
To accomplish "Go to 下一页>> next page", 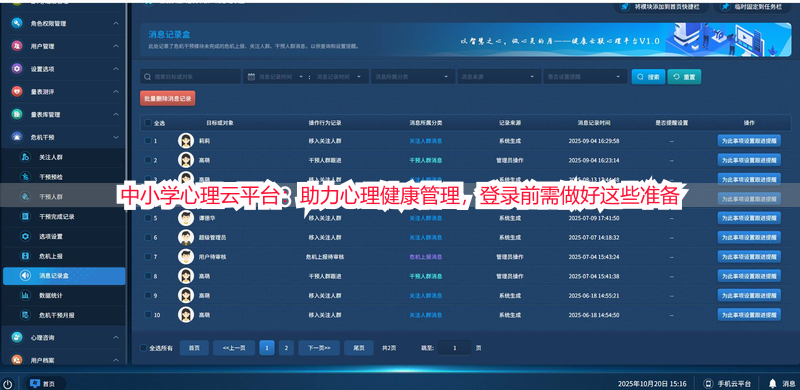I will click(x=319, y=348).
